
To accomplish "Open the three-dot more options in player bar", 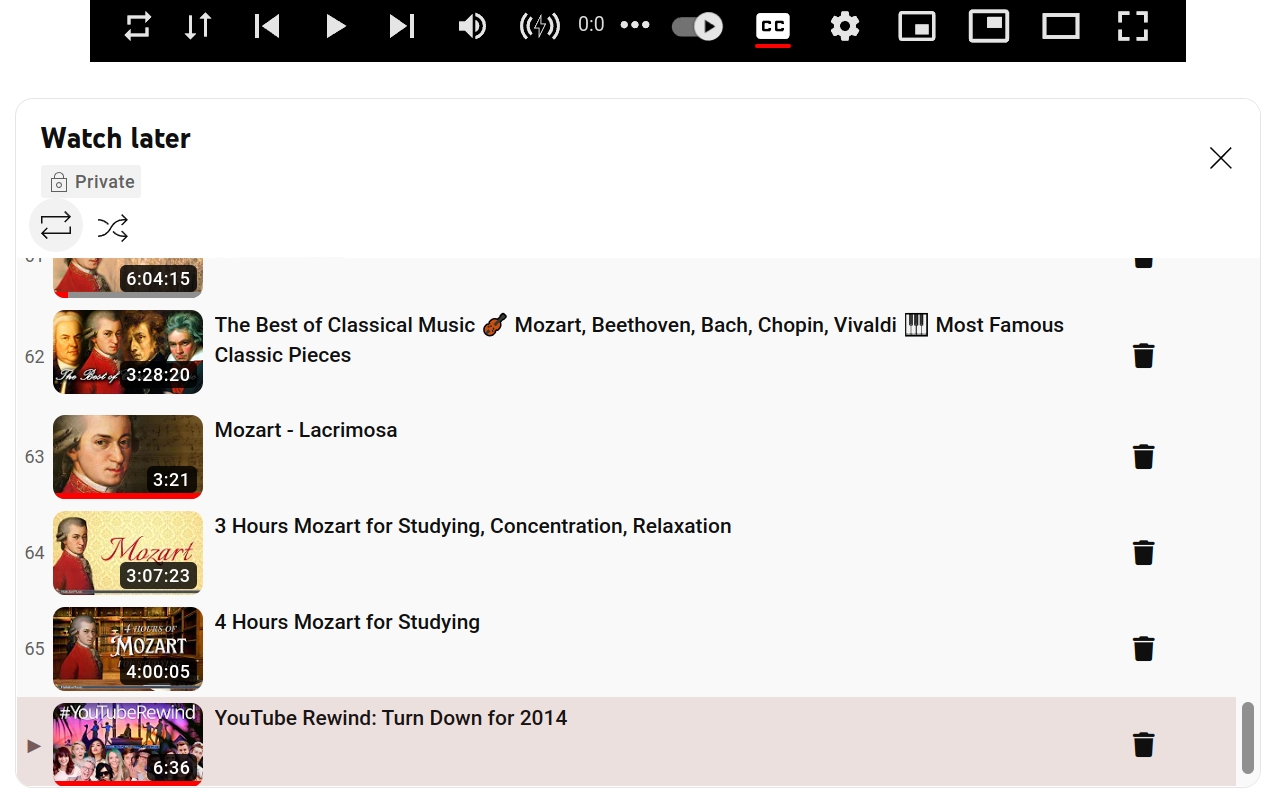I will coord(635,25).
